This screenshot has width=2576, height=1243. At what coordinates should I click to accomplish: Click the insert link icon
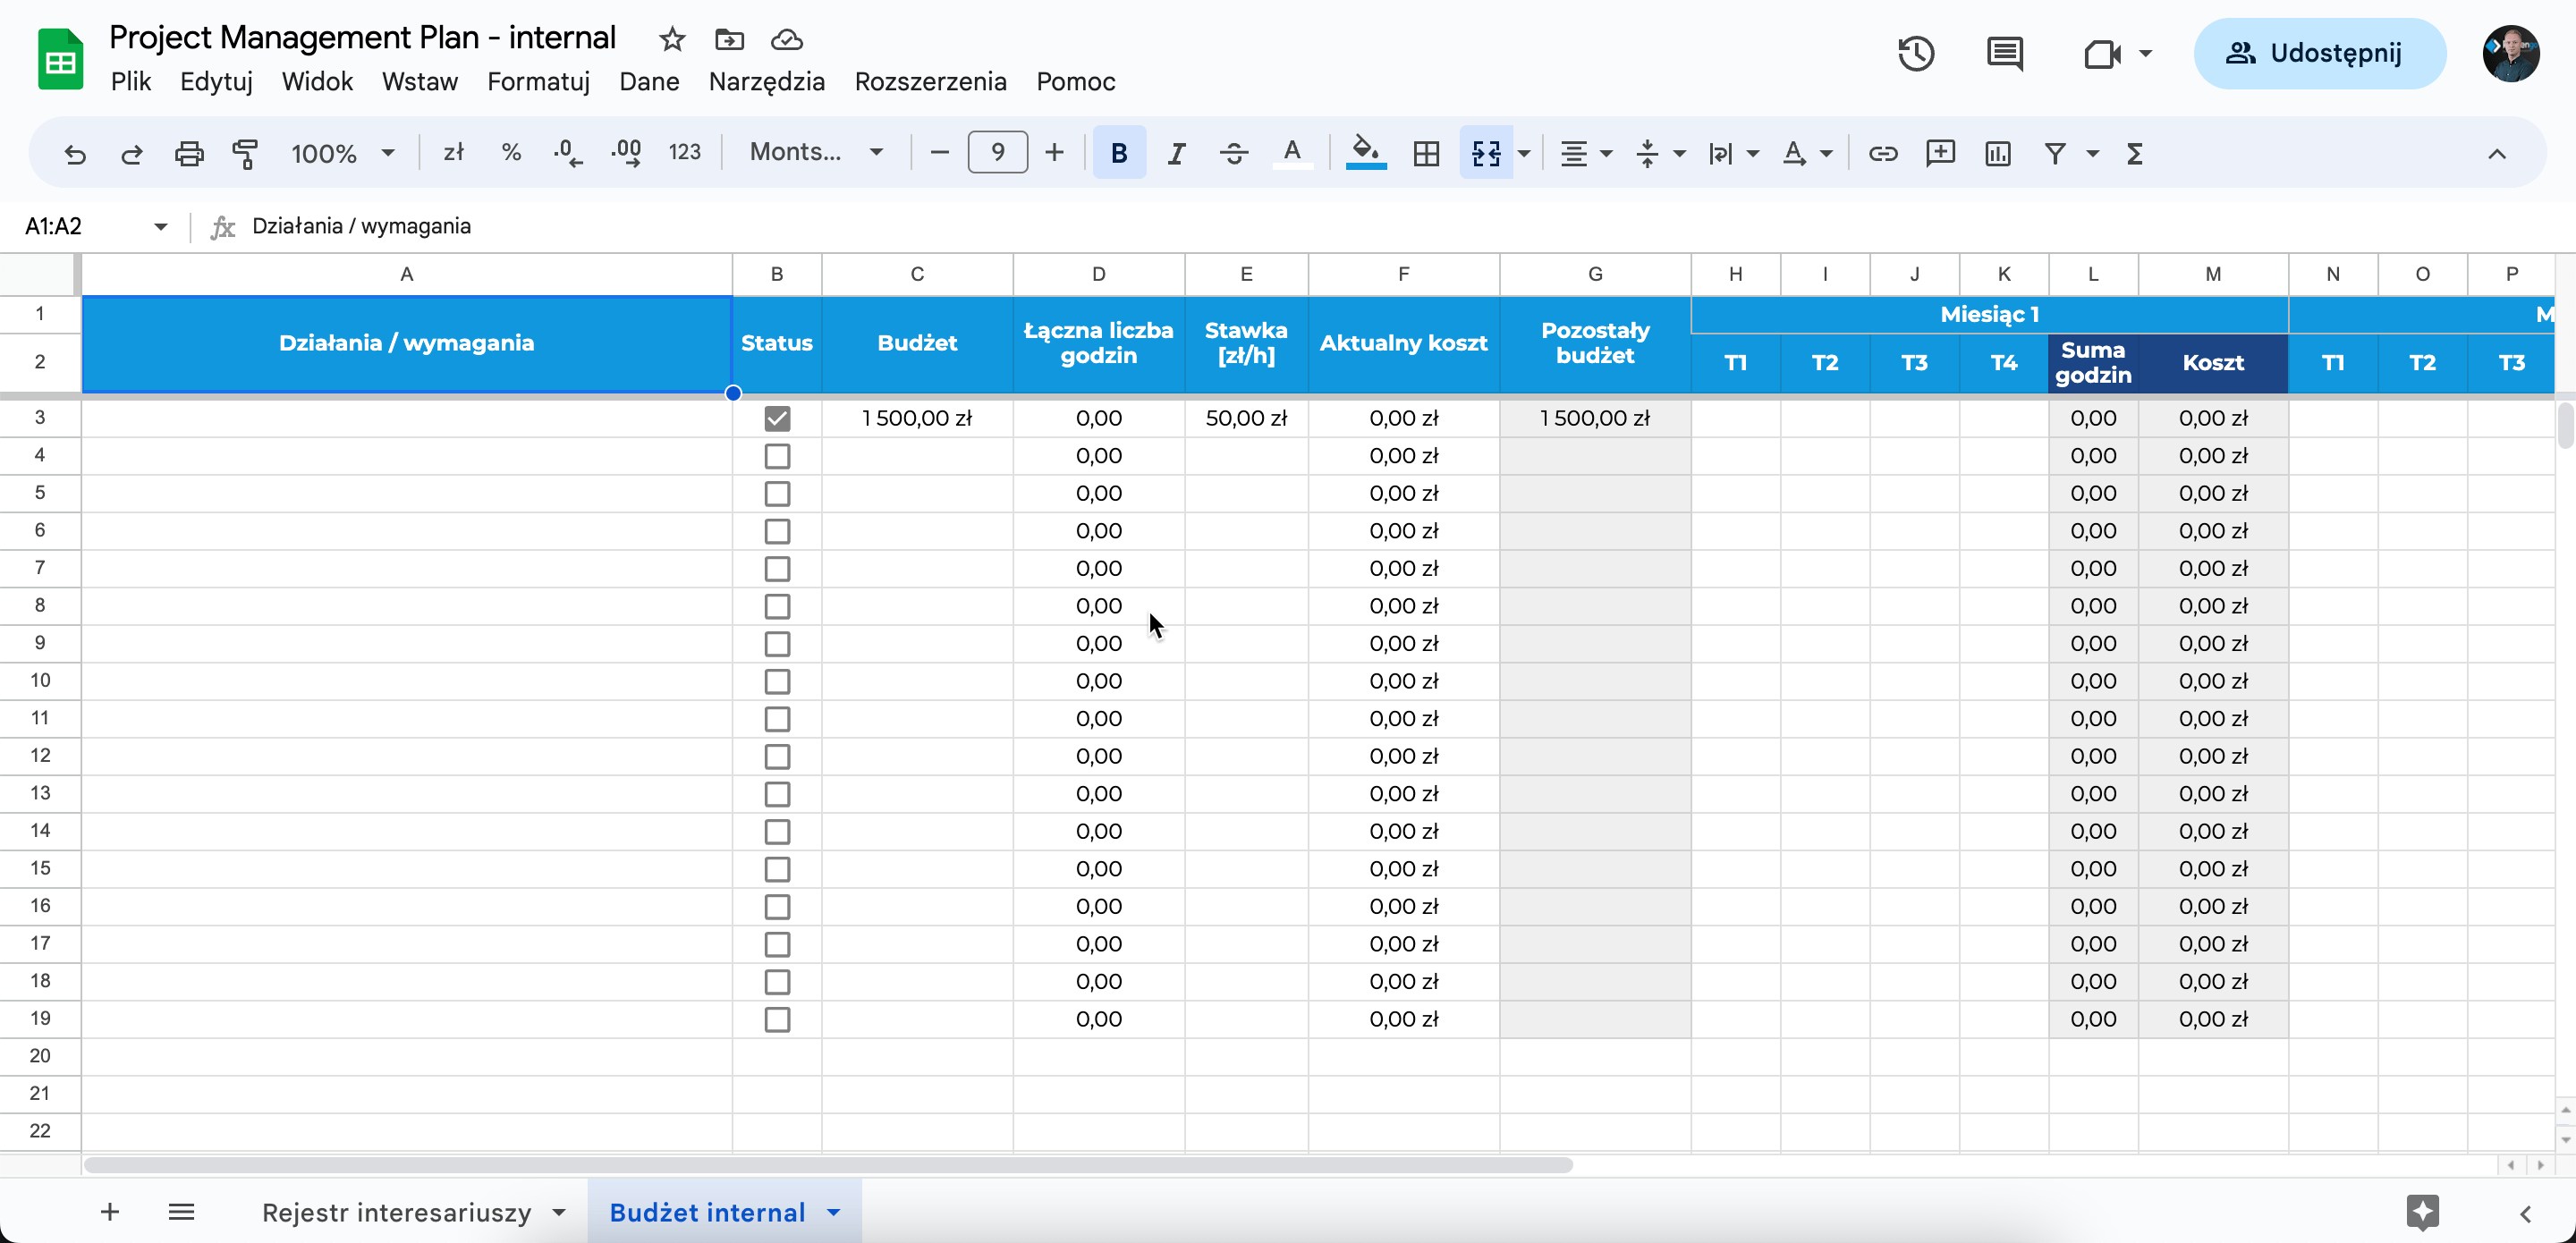1882,153
